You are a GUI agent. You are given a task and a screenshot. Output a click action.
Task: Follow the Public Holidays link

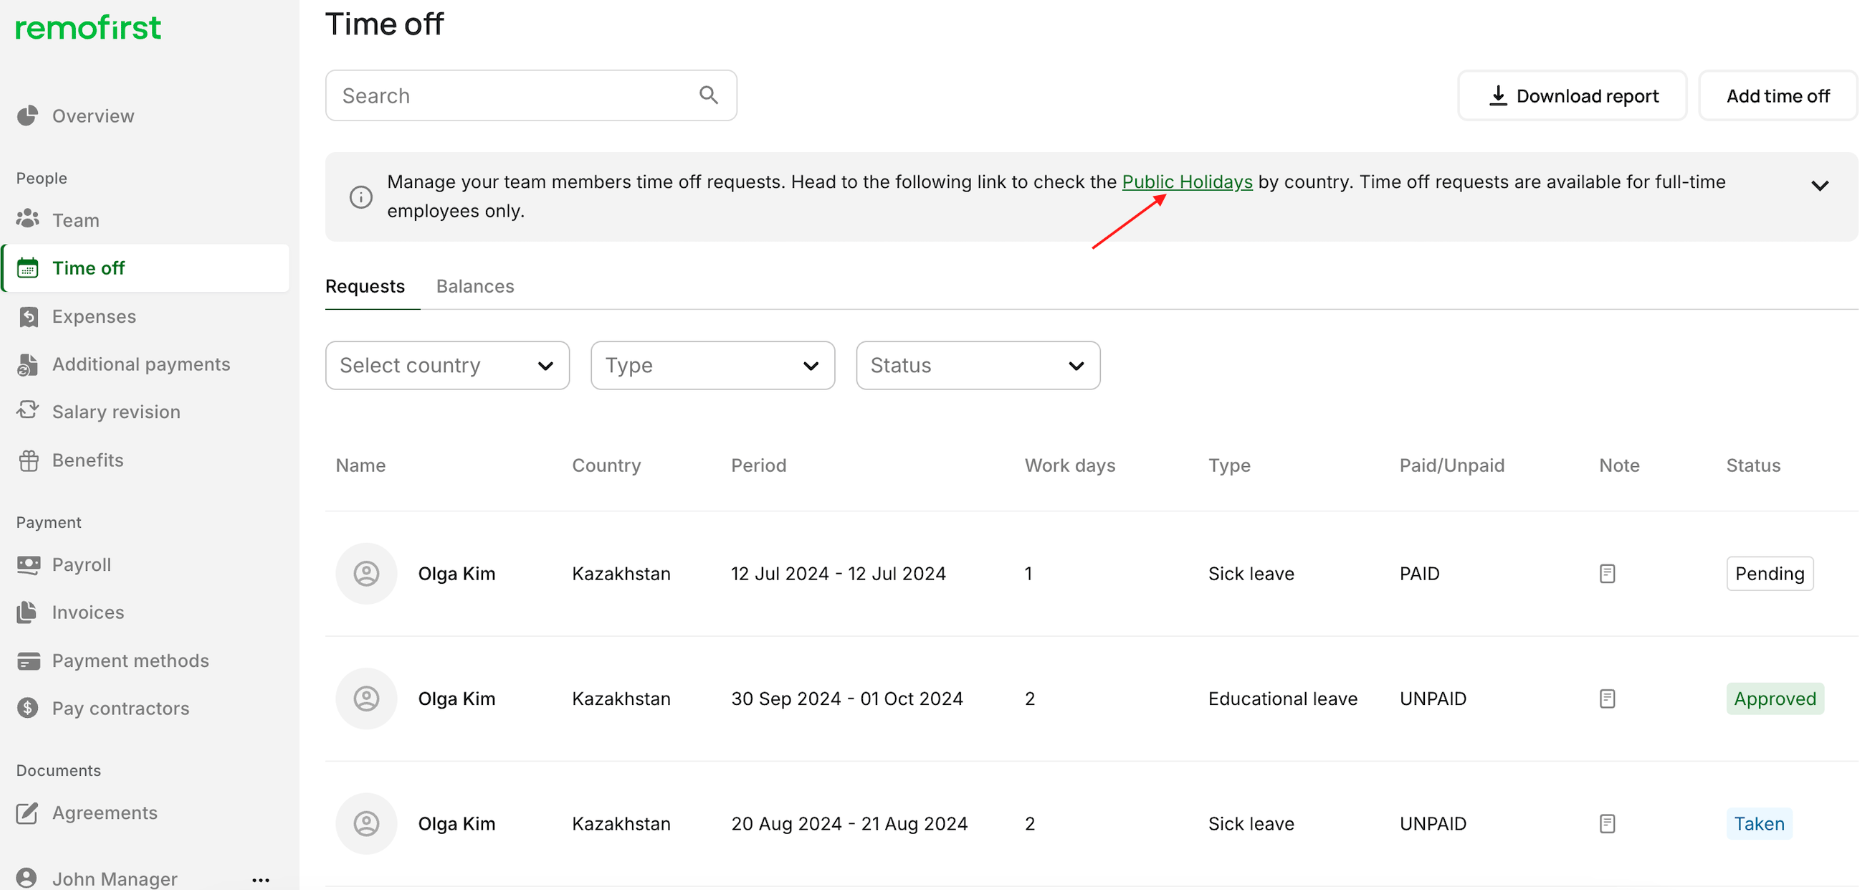point(1187,182)
